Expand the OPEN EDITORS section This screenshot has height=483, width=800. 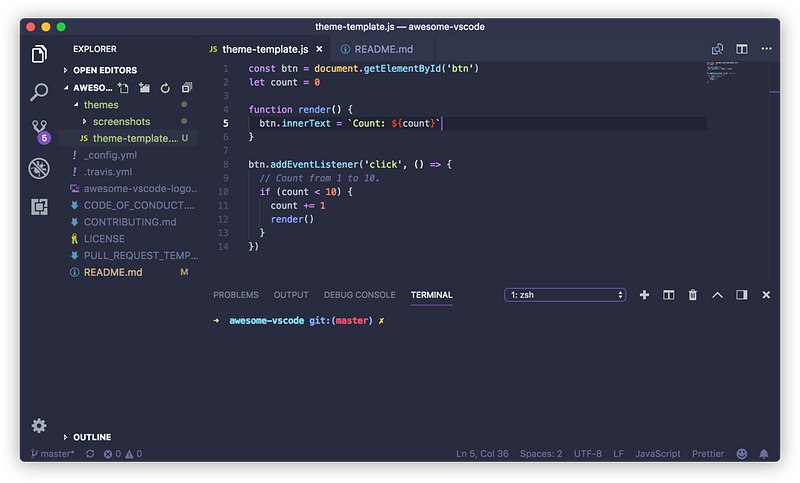tap(104, 70)
